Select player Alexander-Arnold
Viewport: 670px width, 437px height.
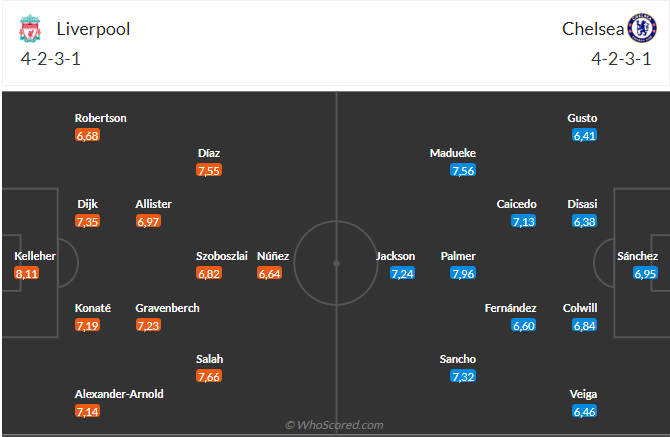coord(119,394)
